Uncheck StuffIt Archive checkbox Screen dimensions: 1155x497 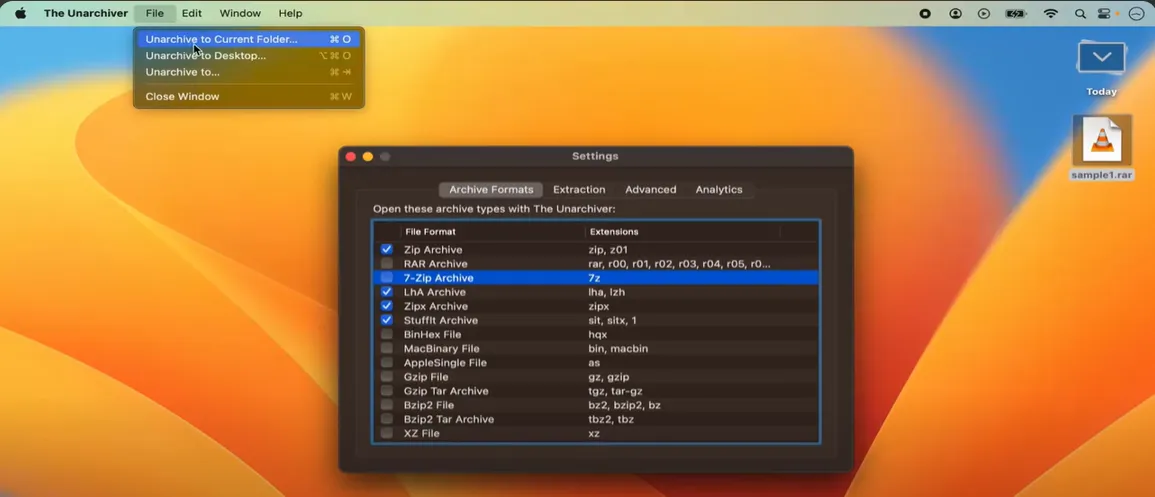pyautogui.click(x=387, y=320)
